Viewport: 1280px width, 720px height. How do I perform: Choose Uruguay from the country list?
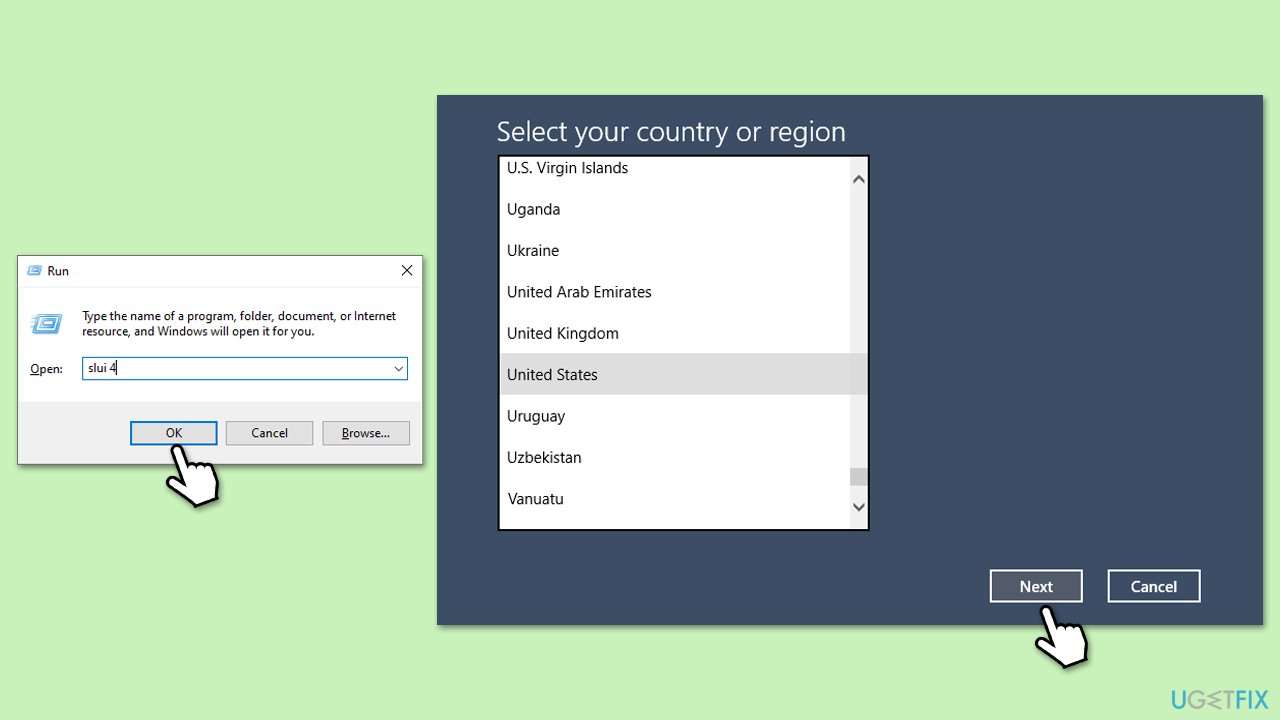pyautogui.click(x=536, y=416)
